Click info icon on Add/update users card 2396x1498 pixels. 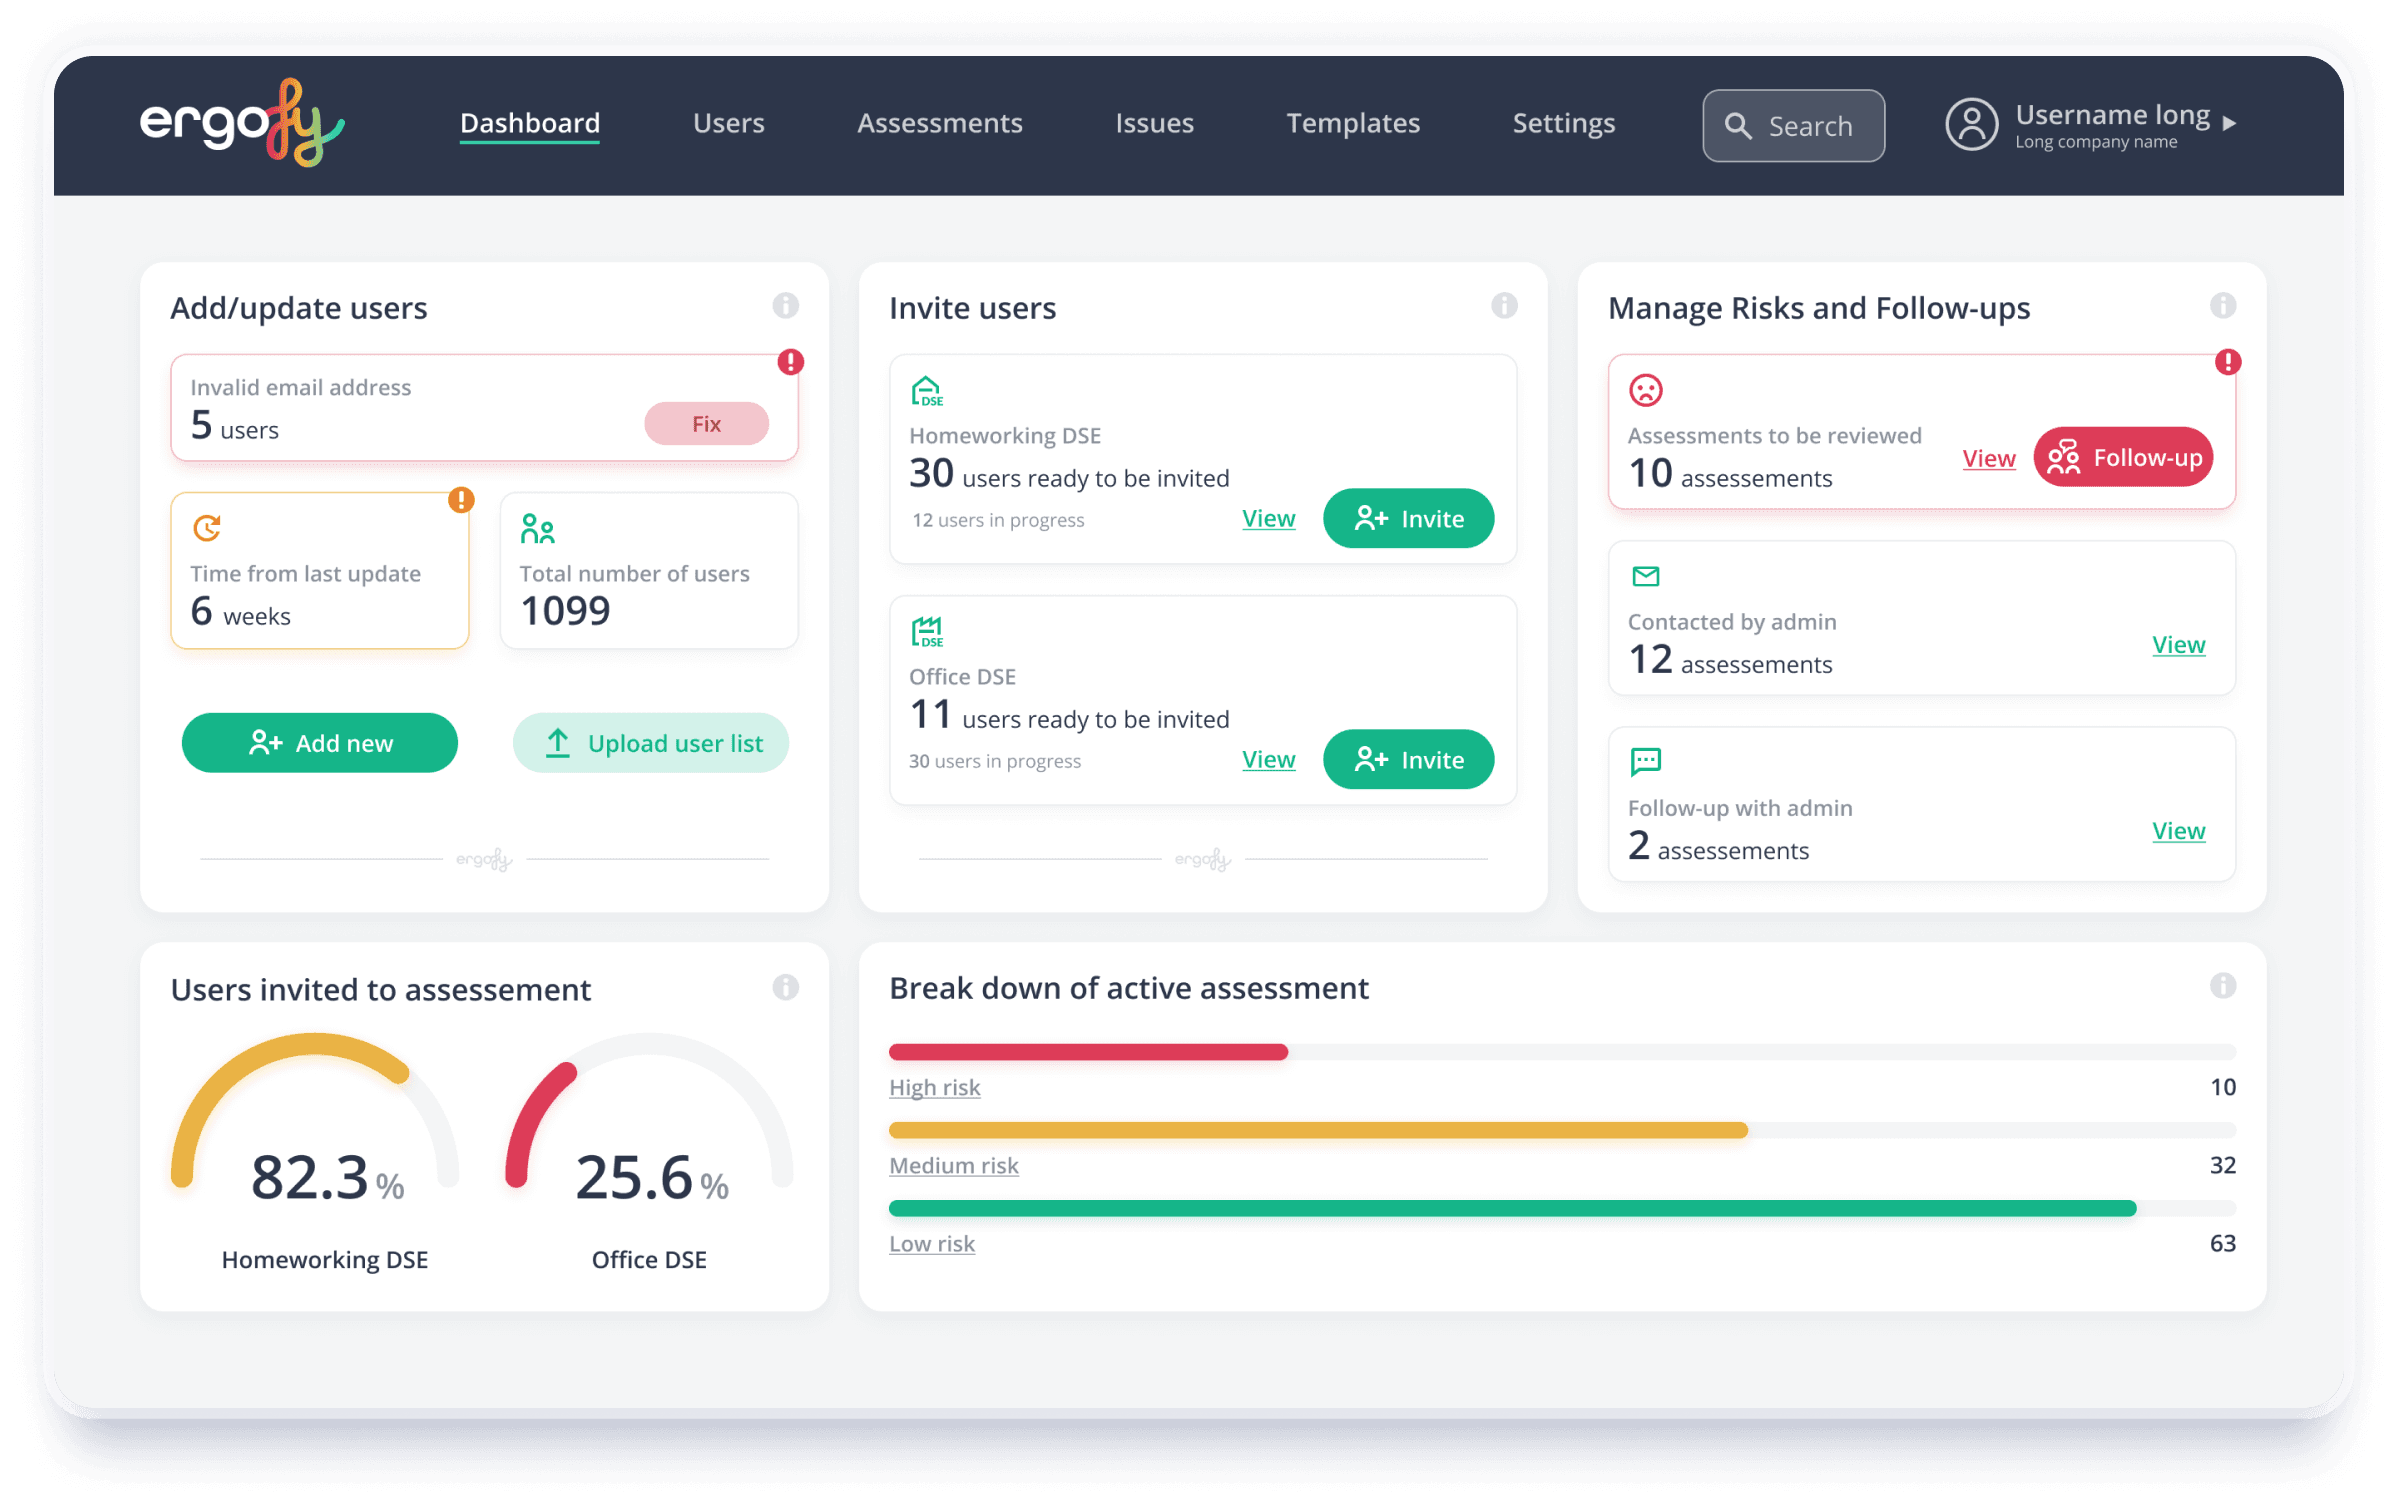tap(785, 306)
